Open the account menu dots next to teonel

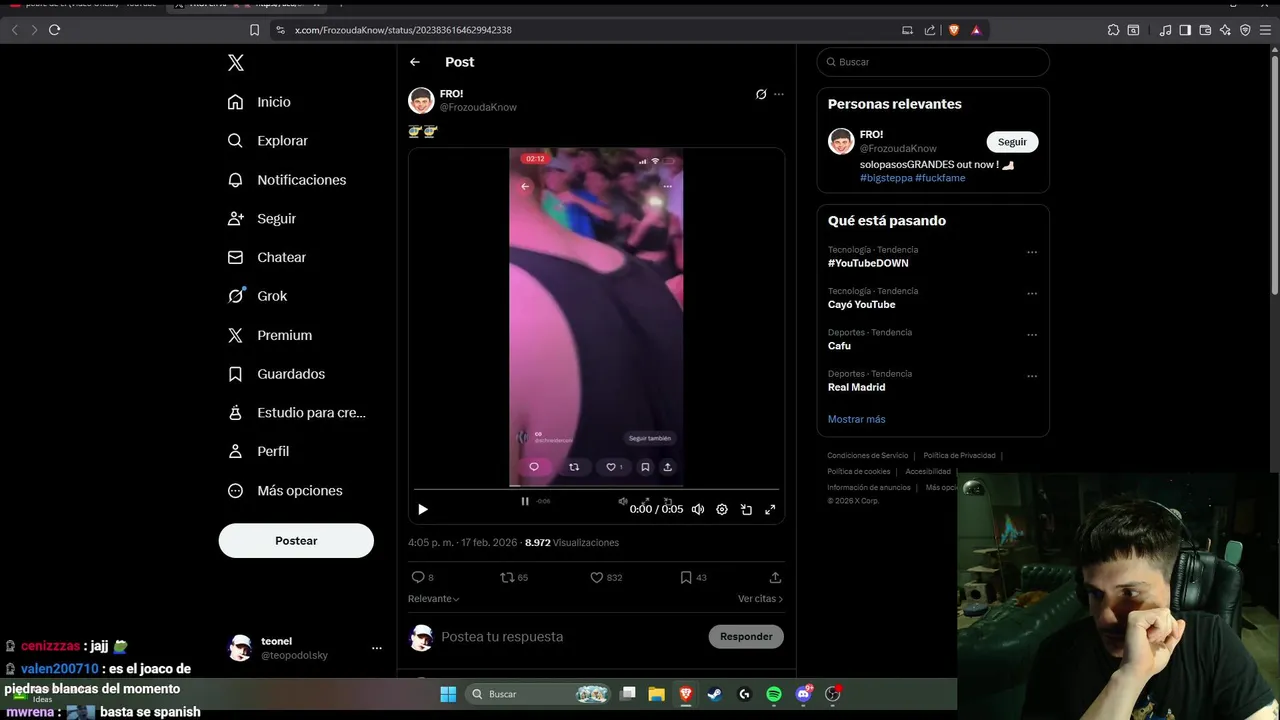(x=377, y=648)
